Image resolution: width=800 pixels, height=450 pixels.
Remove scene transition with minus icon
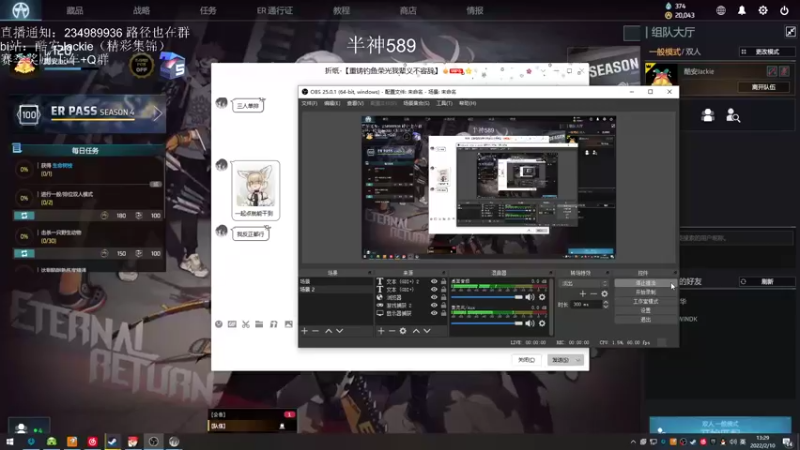point(593,293)
